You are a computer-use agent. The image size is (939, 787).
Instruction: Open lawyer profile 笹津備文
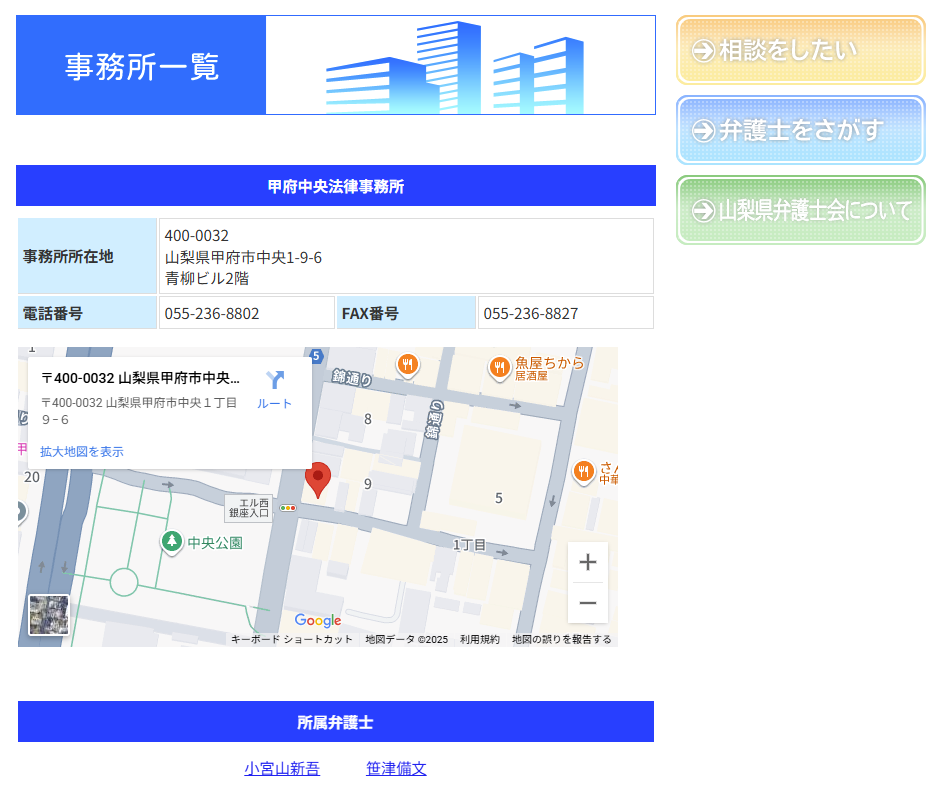[396, 769]
